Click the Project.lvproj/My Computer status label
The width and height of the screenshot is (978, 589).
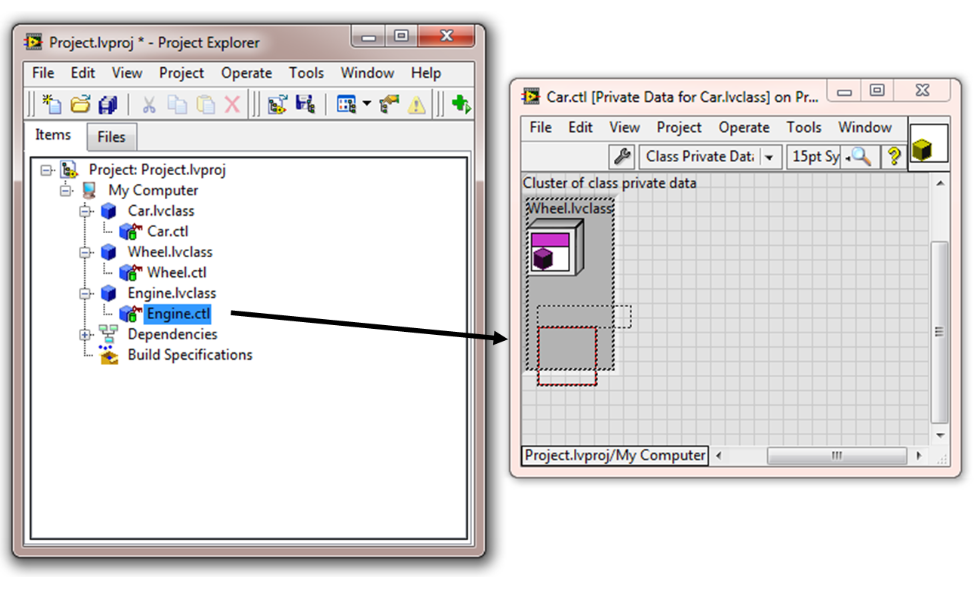click(x=615, y=455)
